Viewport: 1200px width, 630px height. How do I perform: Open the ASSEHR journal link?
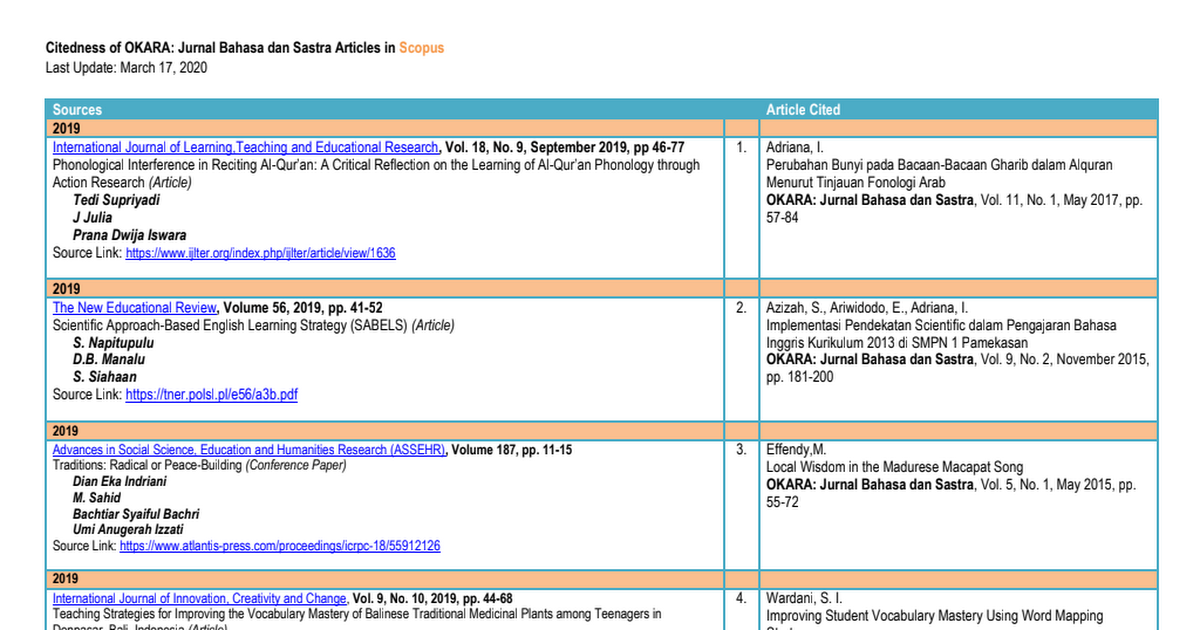(249, 450)
